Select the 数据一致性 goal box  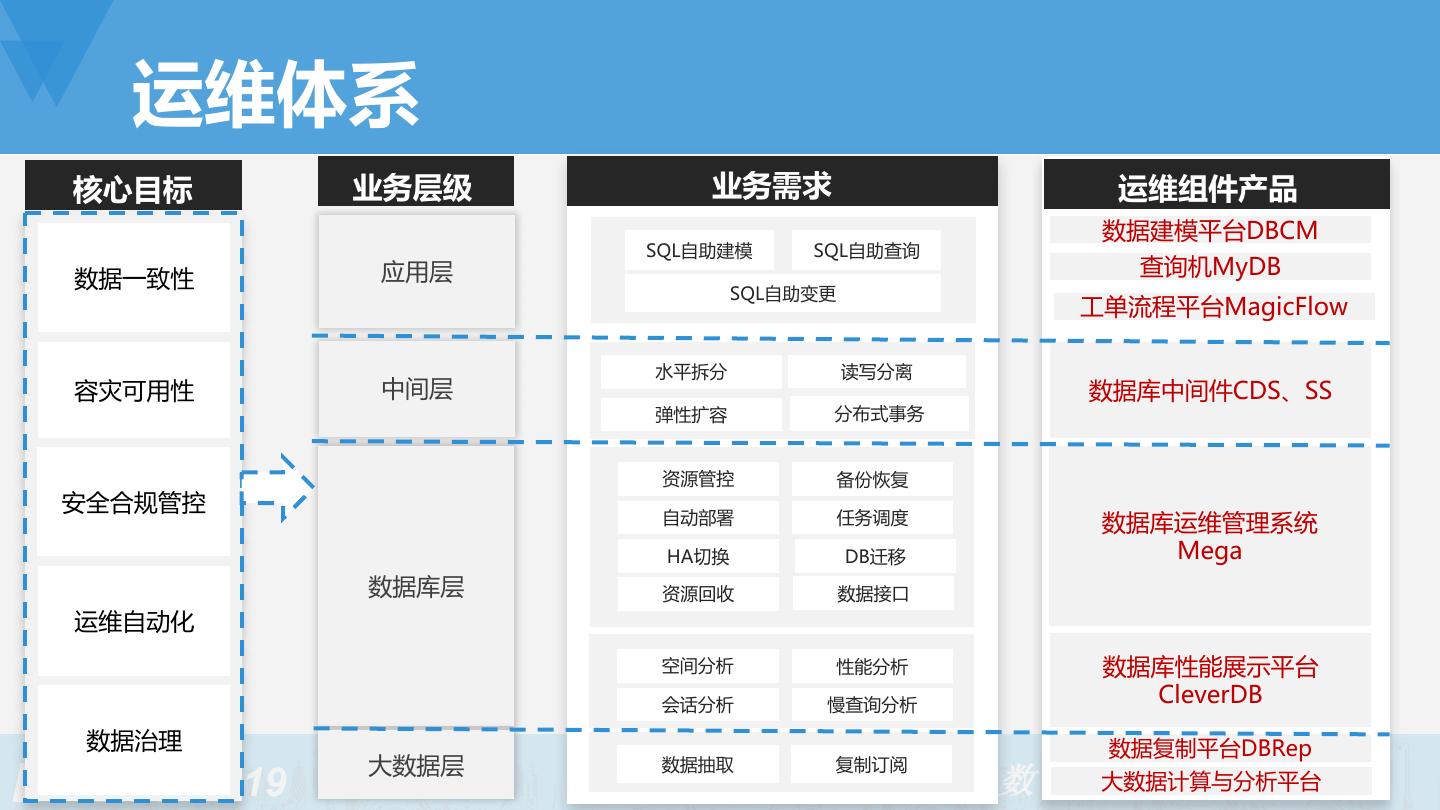134,277
